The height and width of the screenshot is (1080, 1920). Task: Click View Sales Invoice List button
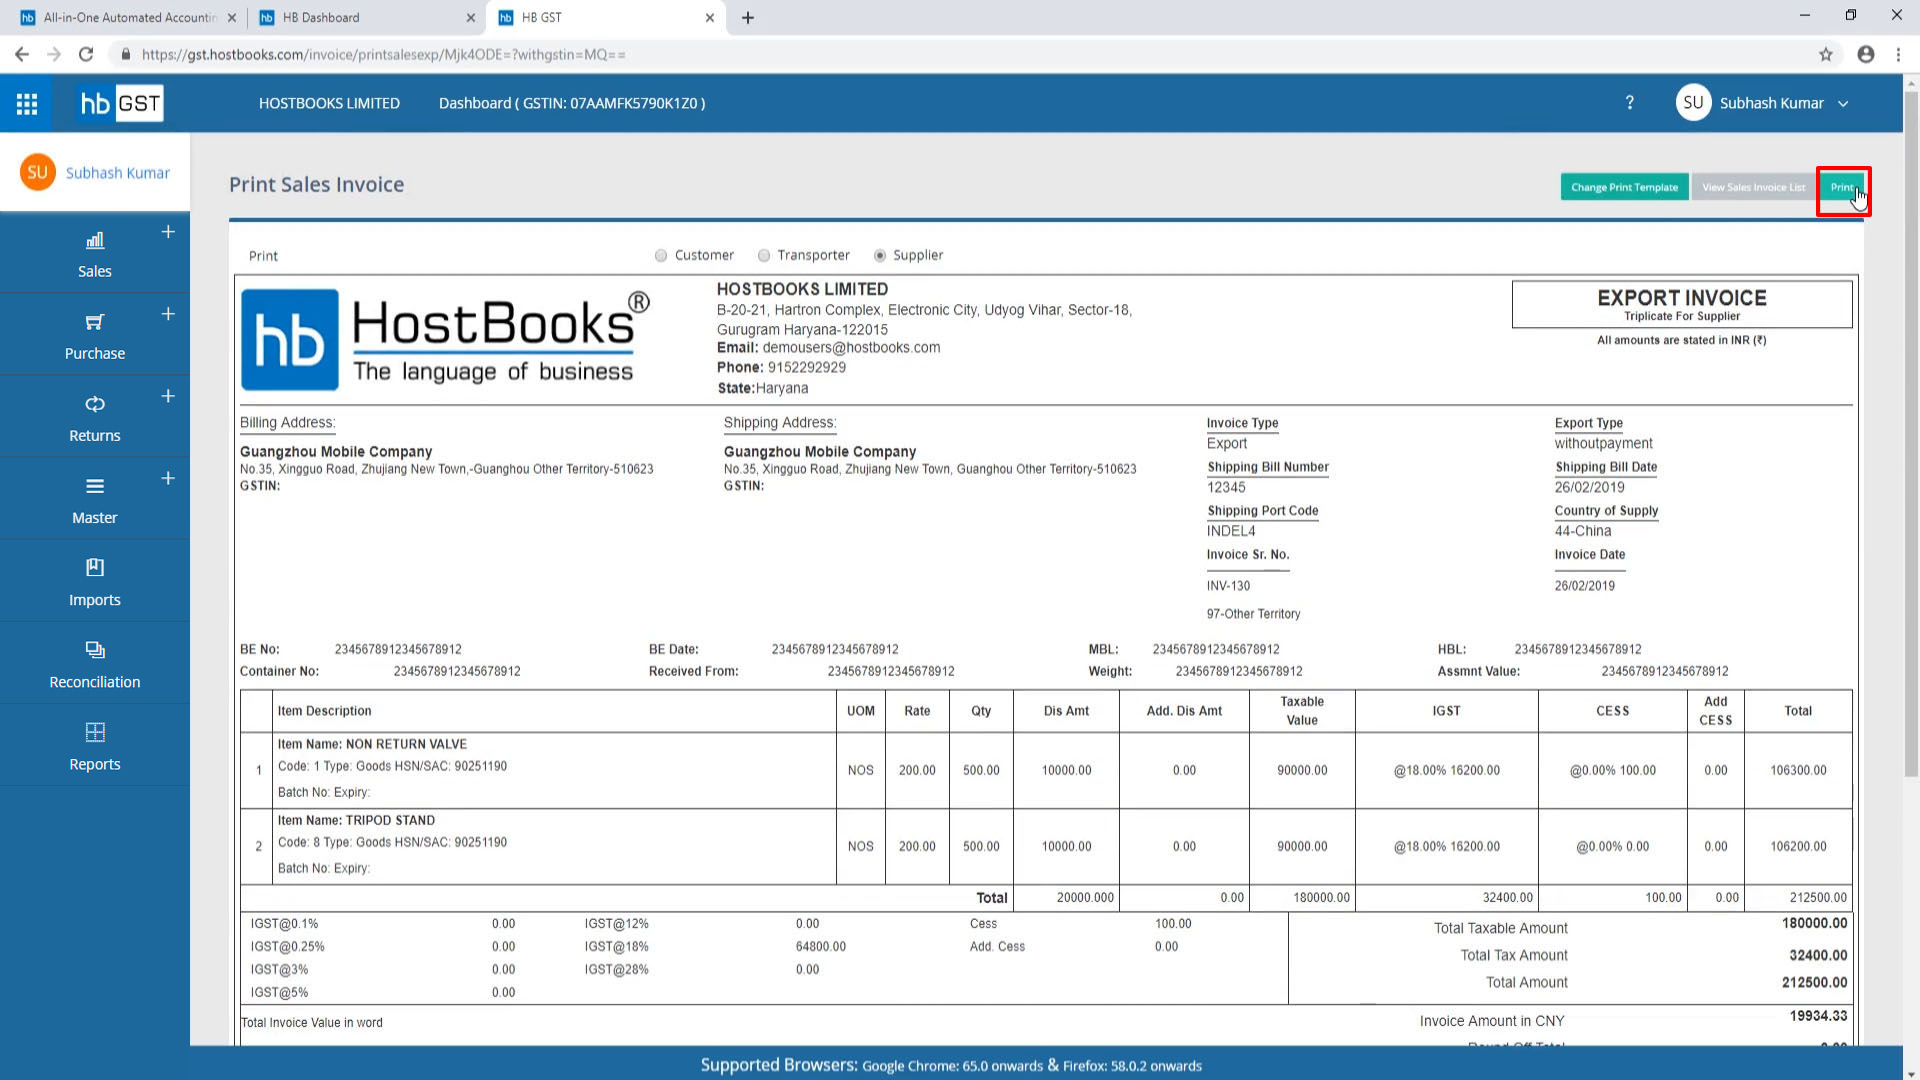click(1754, 187)
